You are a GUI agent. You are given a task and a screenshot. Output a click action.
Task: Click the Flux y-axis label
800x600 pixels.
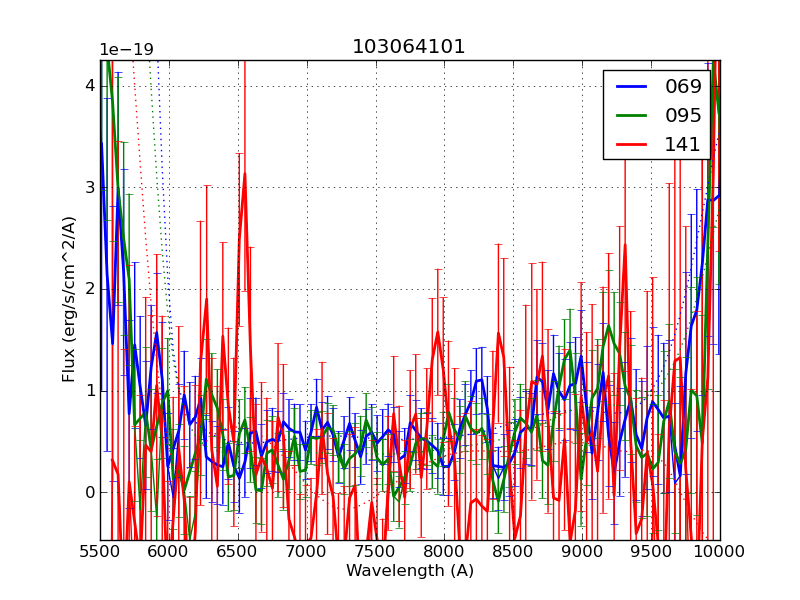pyautogui.click(x=69, y=299)
